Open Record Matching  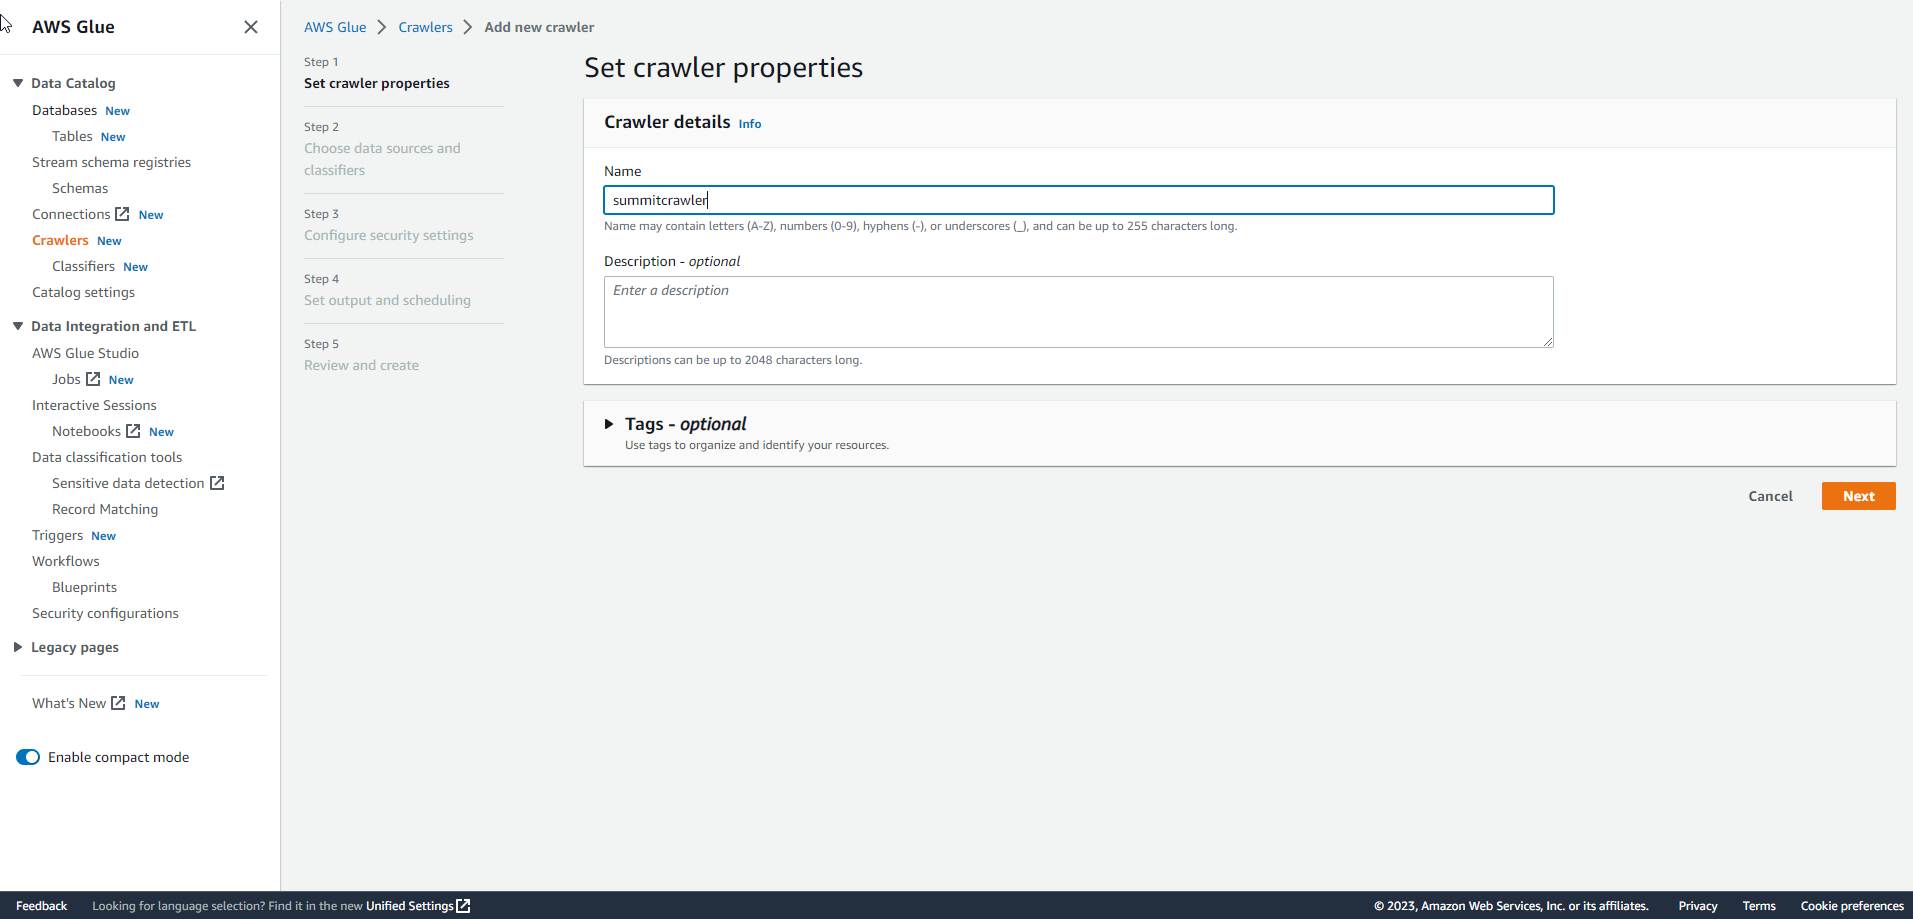[x=105, y=509]
